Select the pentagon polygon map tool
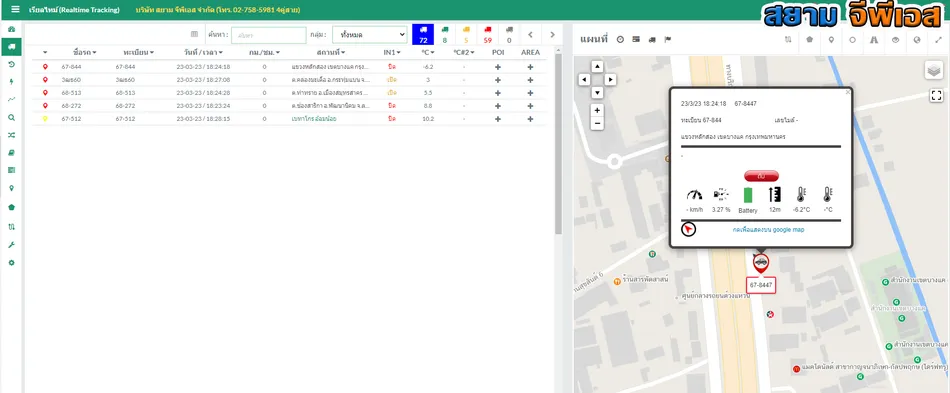The width and height of the screenshot is (950, 393). click(809, 39)
